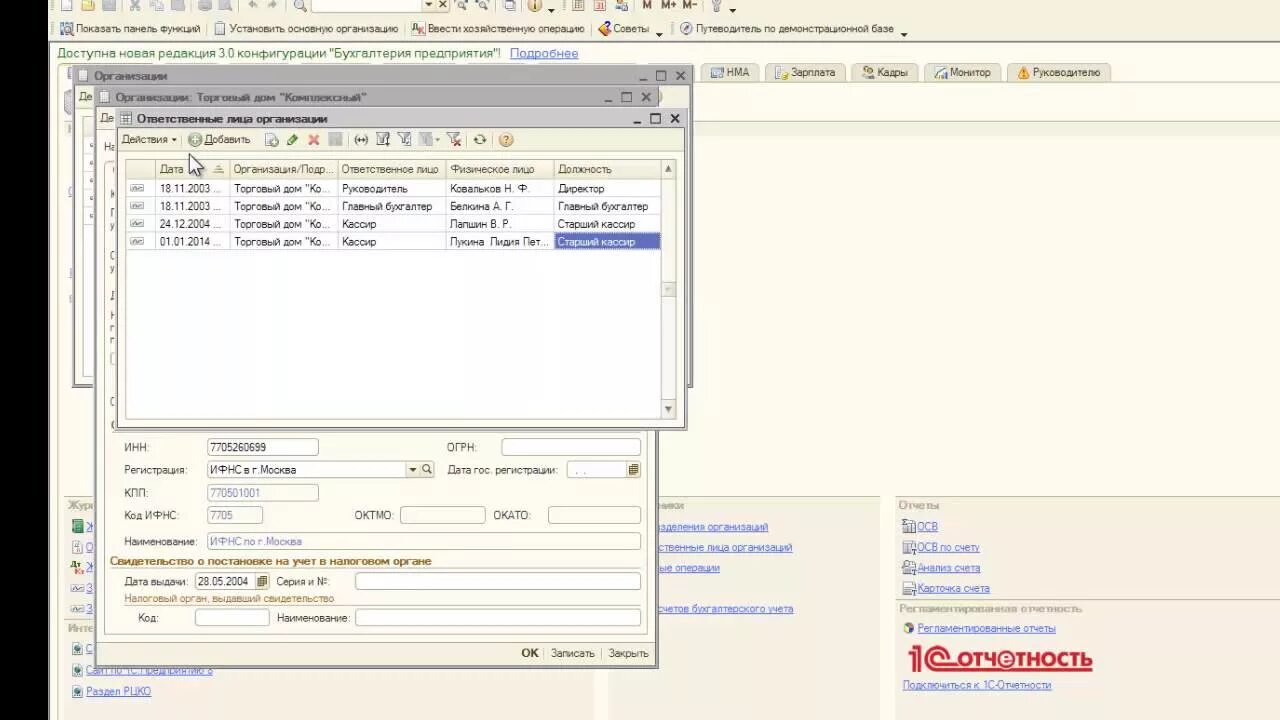Click the orange help question mark icon

tap(506, 140)
